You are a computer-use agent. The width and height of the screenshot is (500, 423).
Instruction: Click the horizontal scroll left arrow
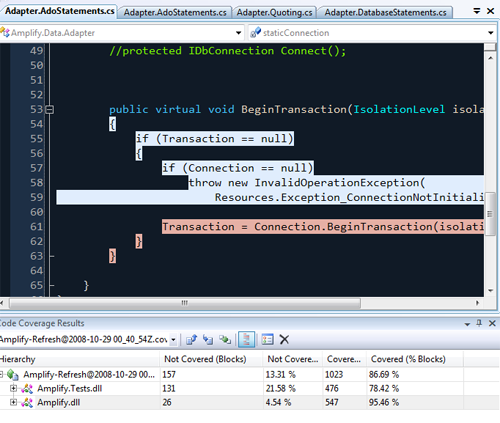click(2, 303)
